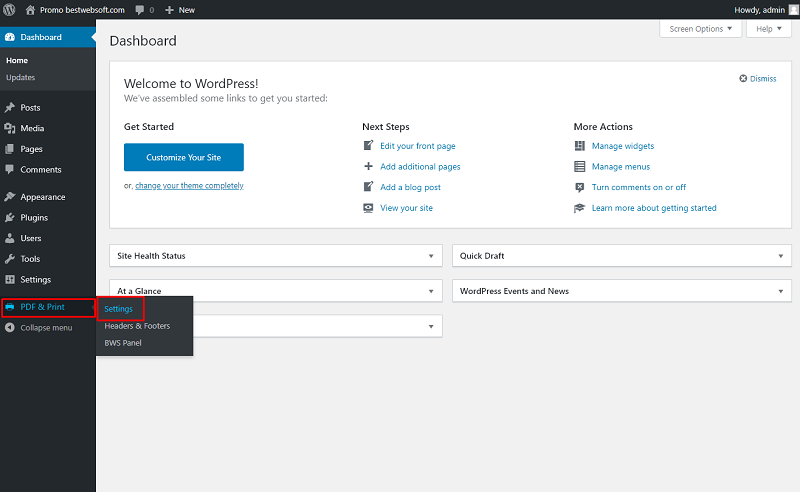Select BWS Panel submenu item
The height and width of the screenshot is (492, 800).
tap(123, 343)
